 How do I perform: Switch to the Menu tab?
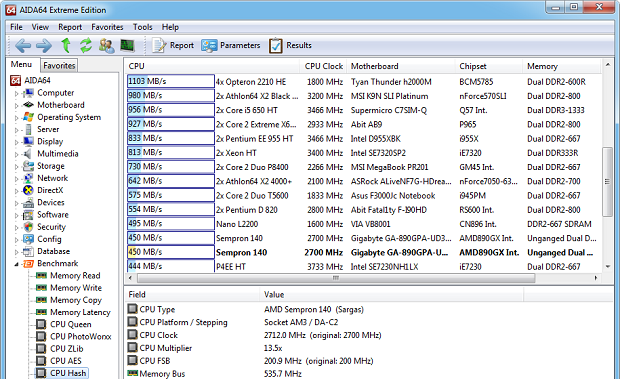(x=21, y=64)
